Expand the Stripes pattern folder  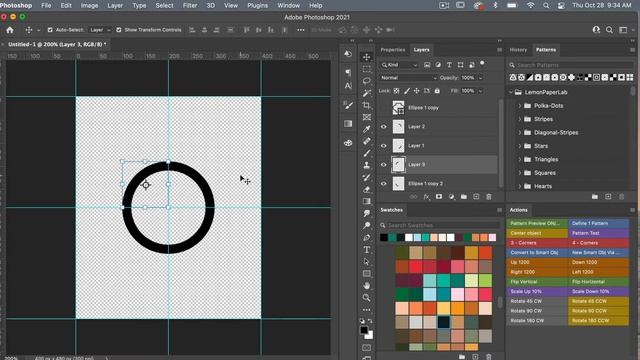520,119
